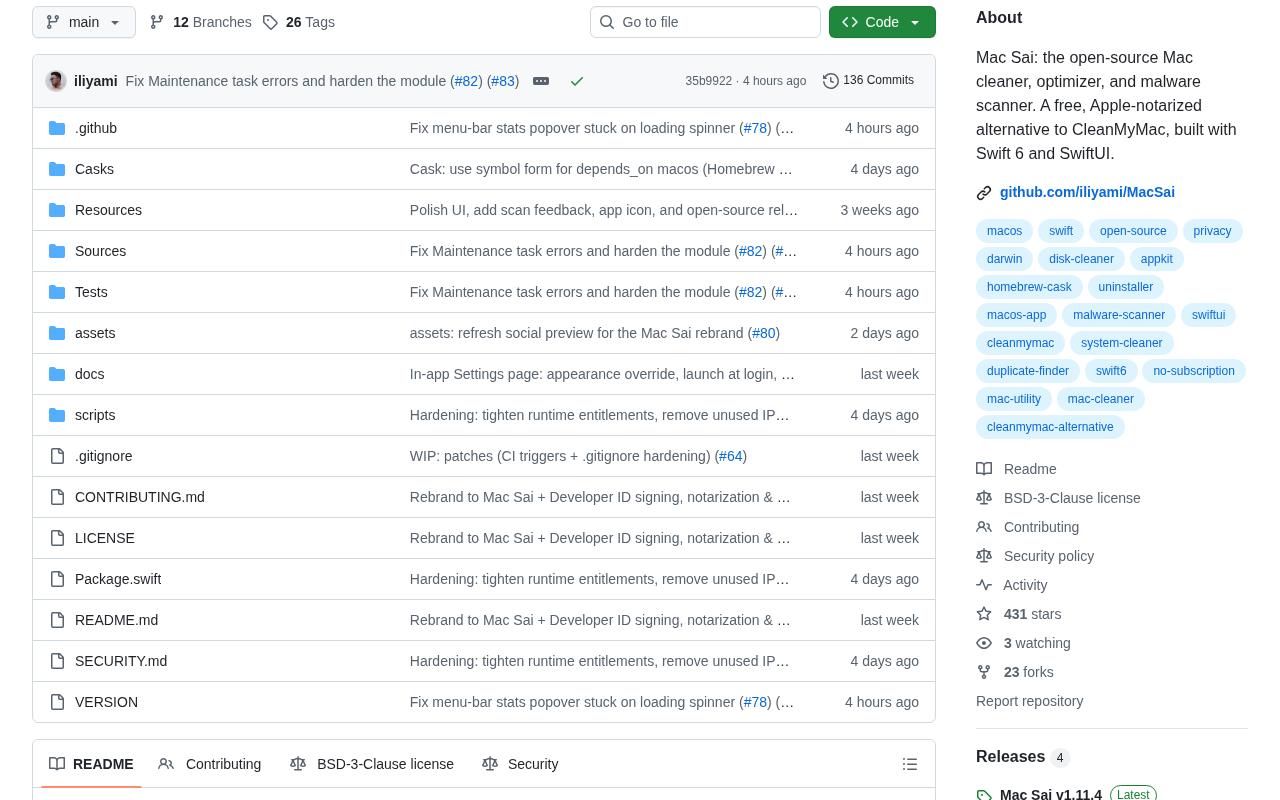Expand the commit message ellipsis button
1280x800 pixels.
pos(541,81)
